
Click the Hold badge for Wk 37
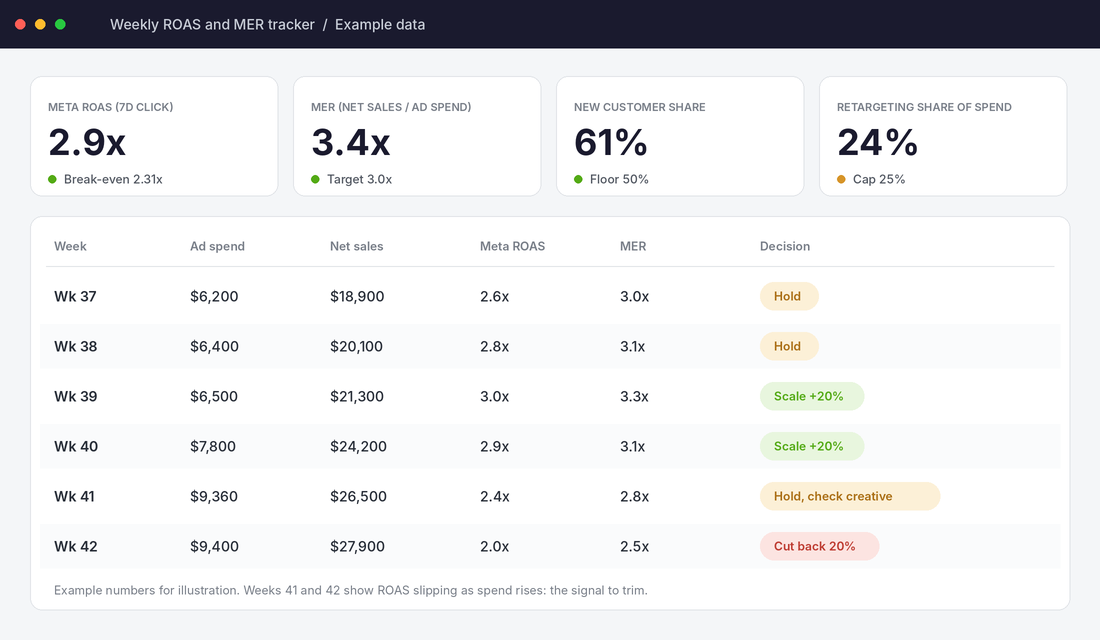pyautogui.click(x=789, y=296)
